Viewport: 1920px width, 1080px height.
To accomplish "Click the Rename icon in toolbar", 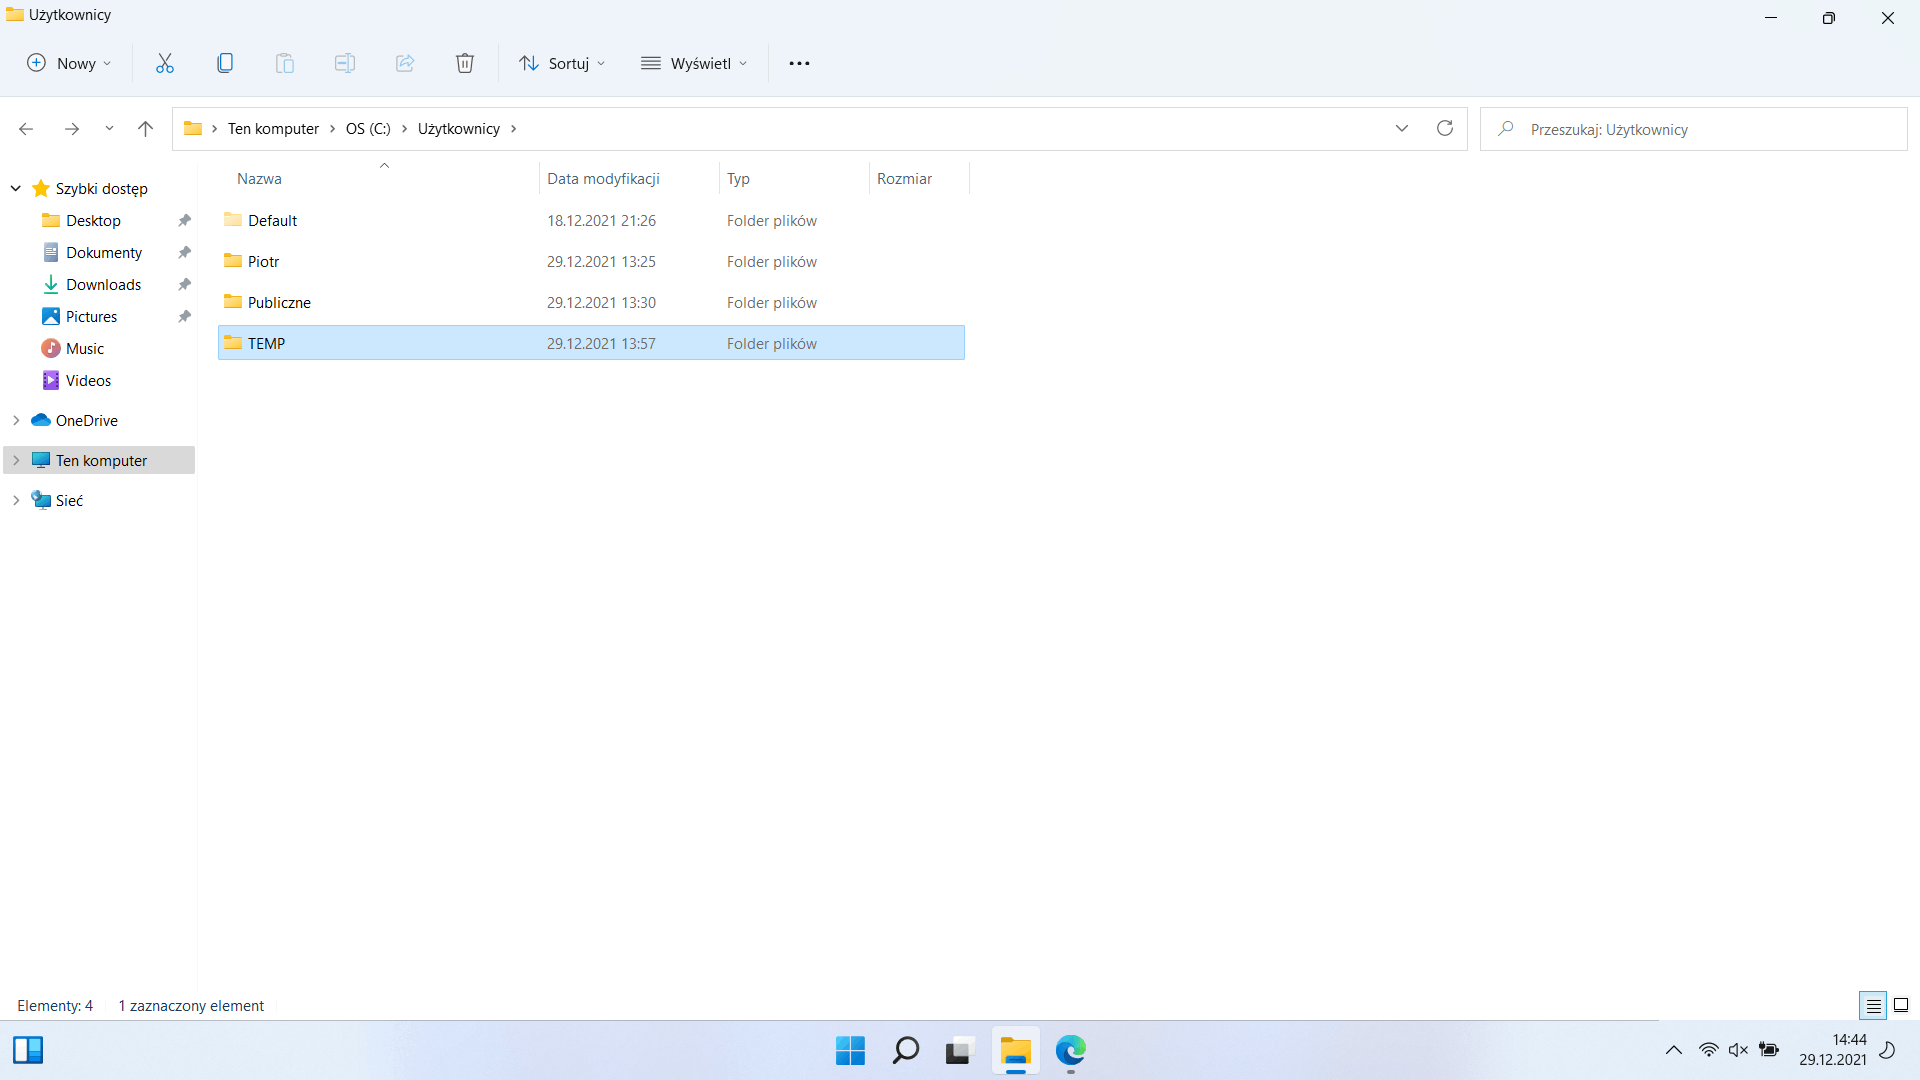I will (345, 63).
